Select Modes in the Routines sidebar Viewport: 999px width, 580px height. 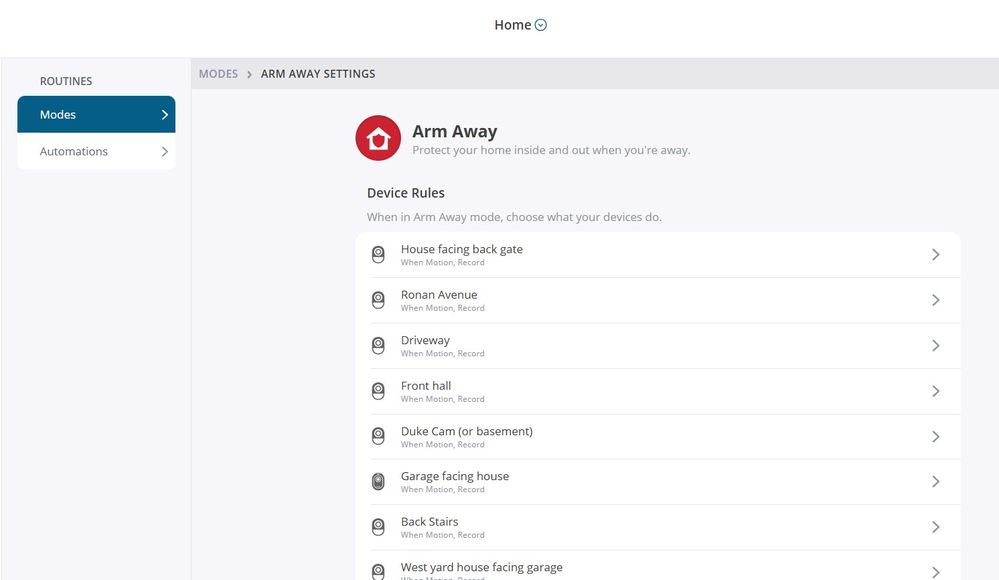click(96, 115)
